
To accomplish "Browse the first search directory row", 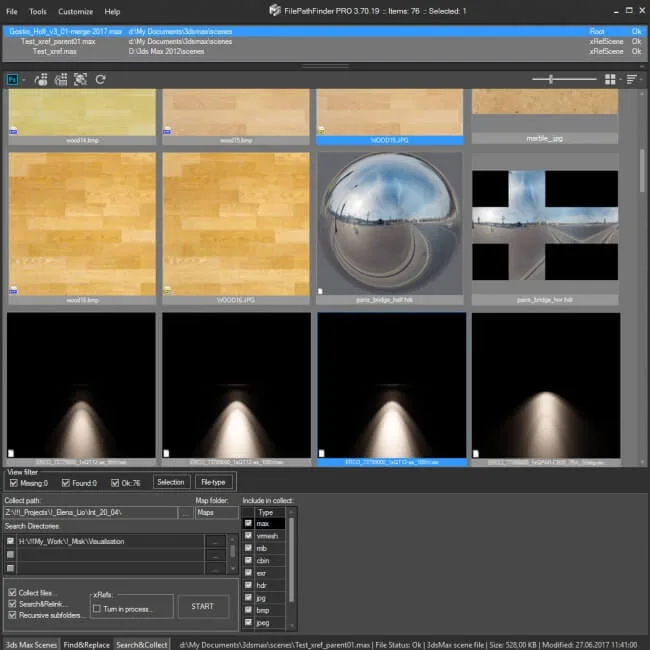I will (x=215, y=541).
